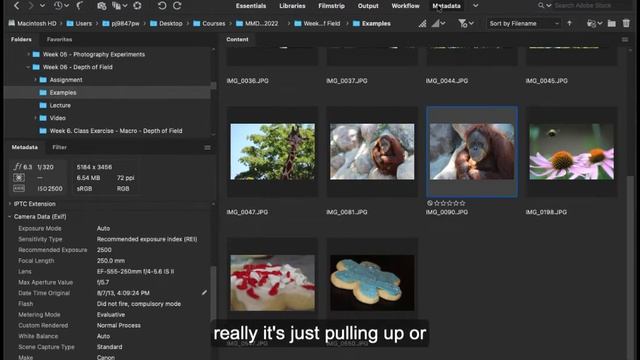640x360 pixels.
Task: Navigate to pj9847pw in the path bar
Action: (121, 23)
